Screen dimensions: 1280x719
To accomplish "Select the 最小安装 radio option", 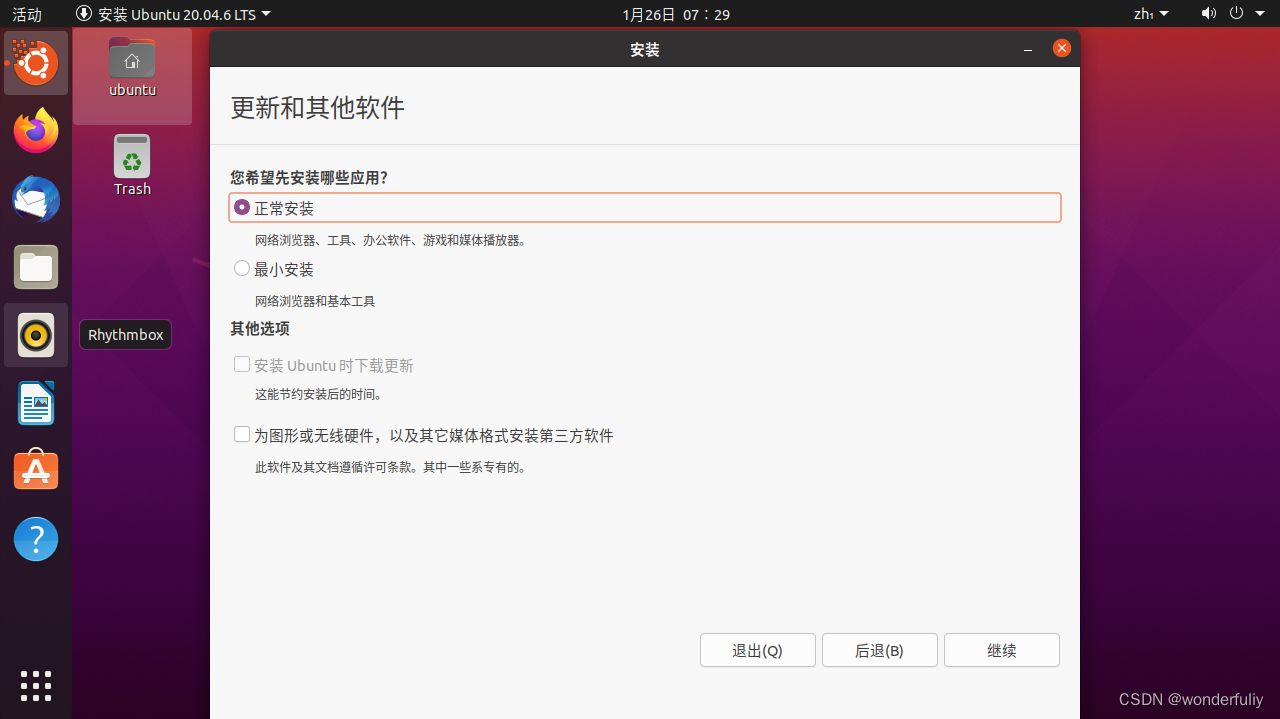I will 242,269.
